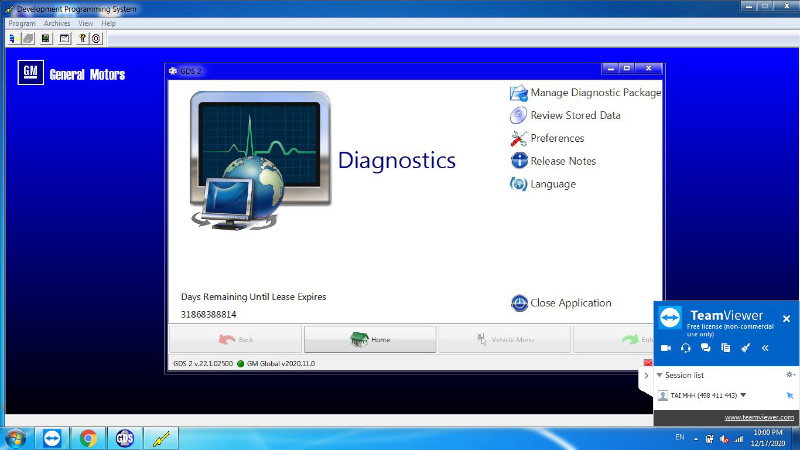The image size is (800, 450).
Task: Click the Review Stored Data disc icon
Action: (x=518, y=115)
